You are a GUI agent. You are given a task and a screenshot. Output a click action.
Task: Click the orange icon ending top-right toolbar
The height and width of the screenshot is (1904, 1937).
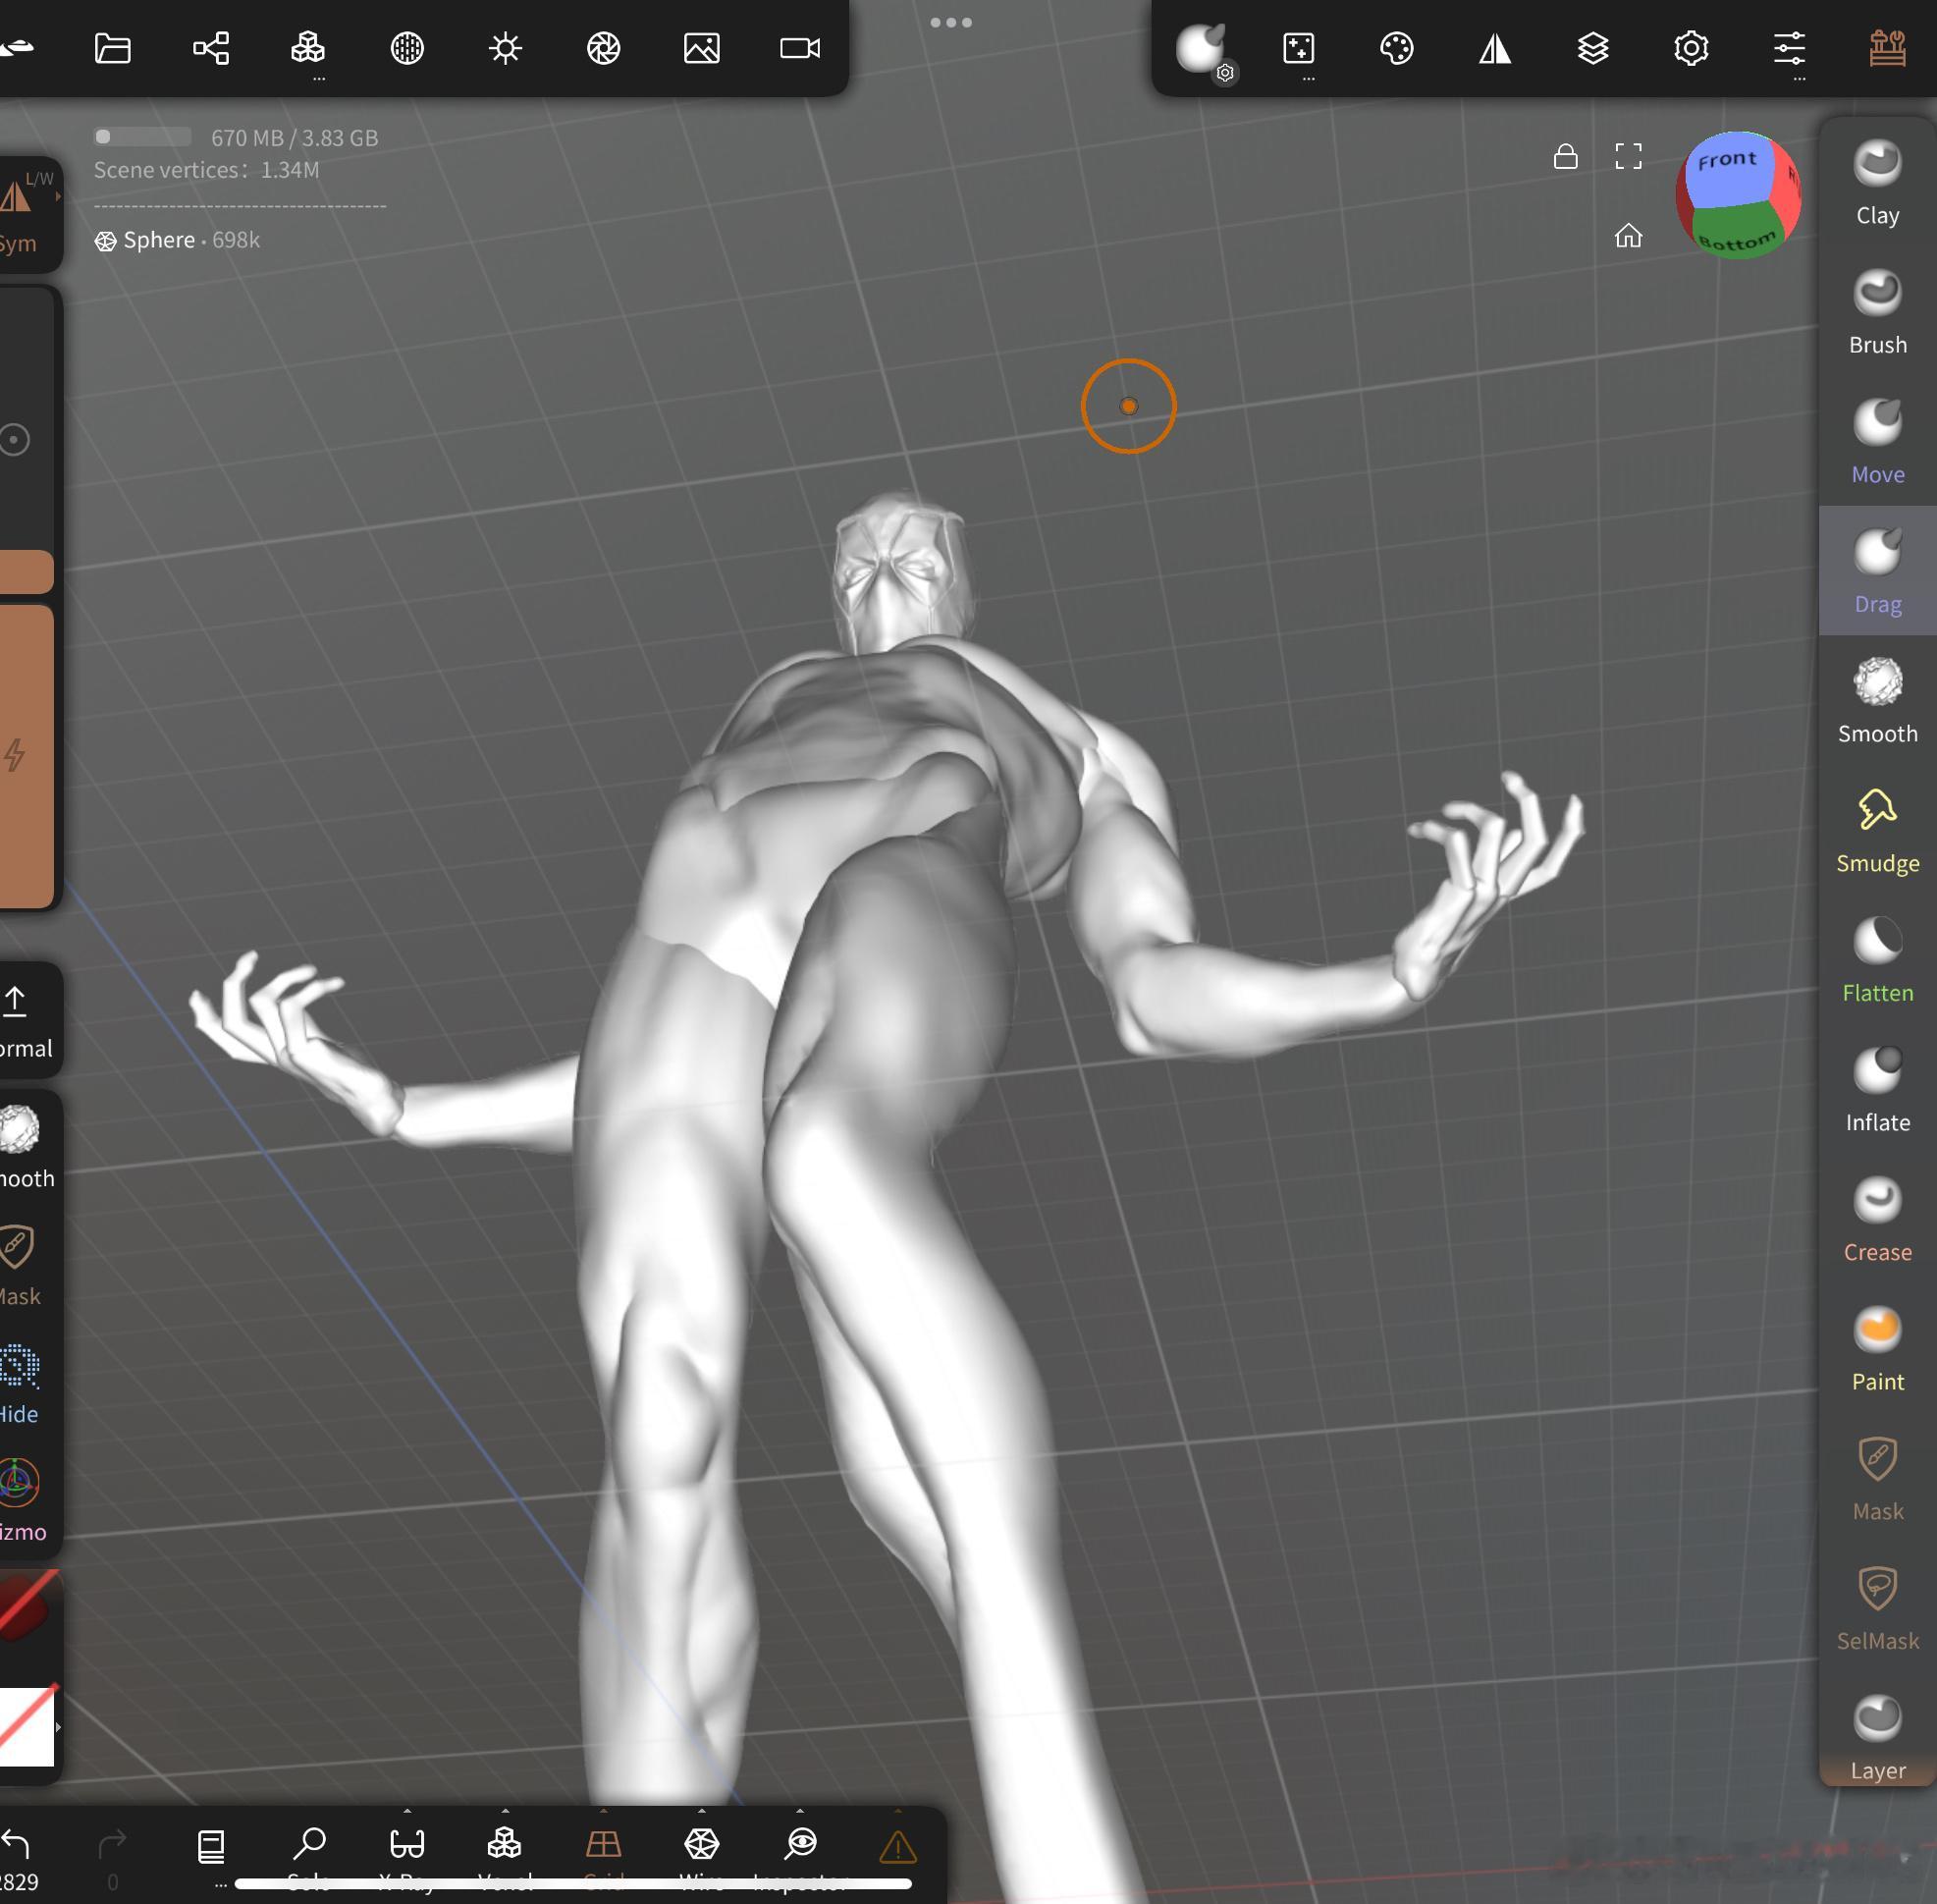pyautogui.click(x=1887, y=48)
